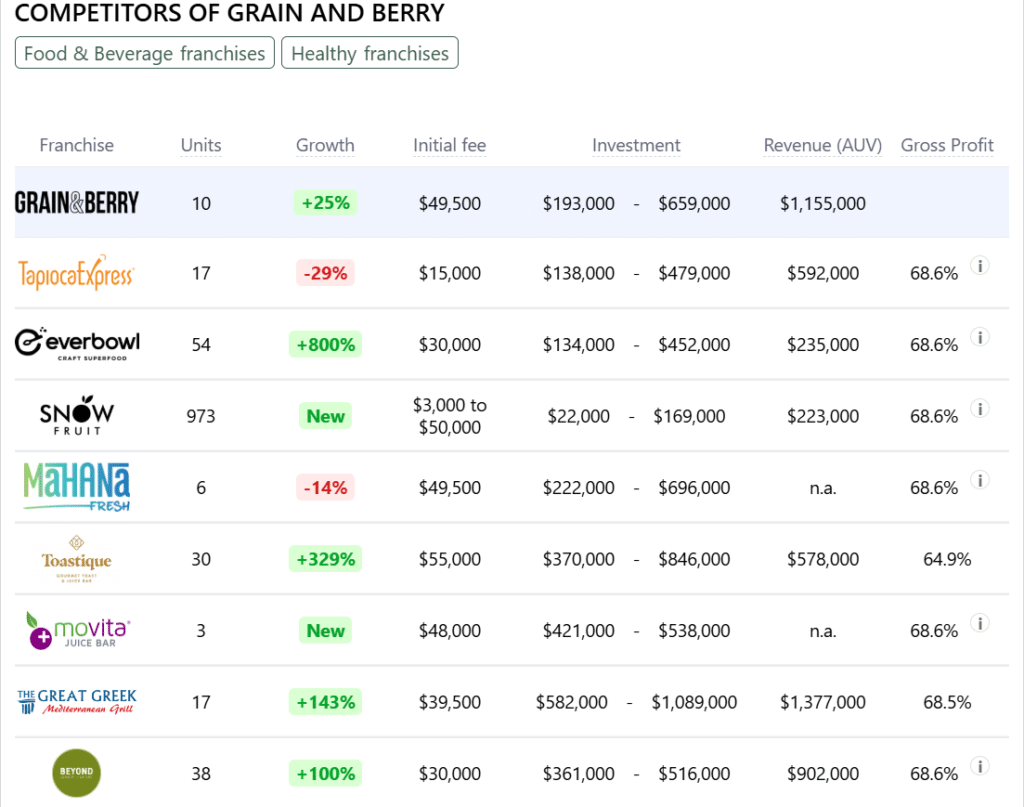
Task: Click the $1,089,000 investment maximum
Action: click(694, 702)
